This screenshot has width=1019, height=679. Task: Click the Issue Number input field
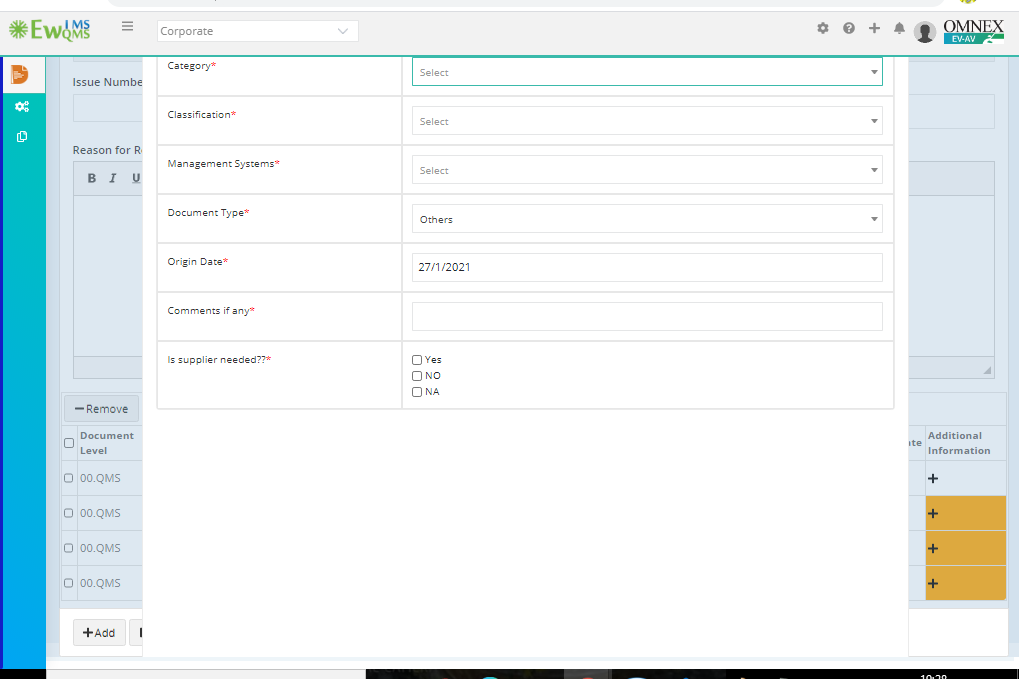[x=108, y=109]
